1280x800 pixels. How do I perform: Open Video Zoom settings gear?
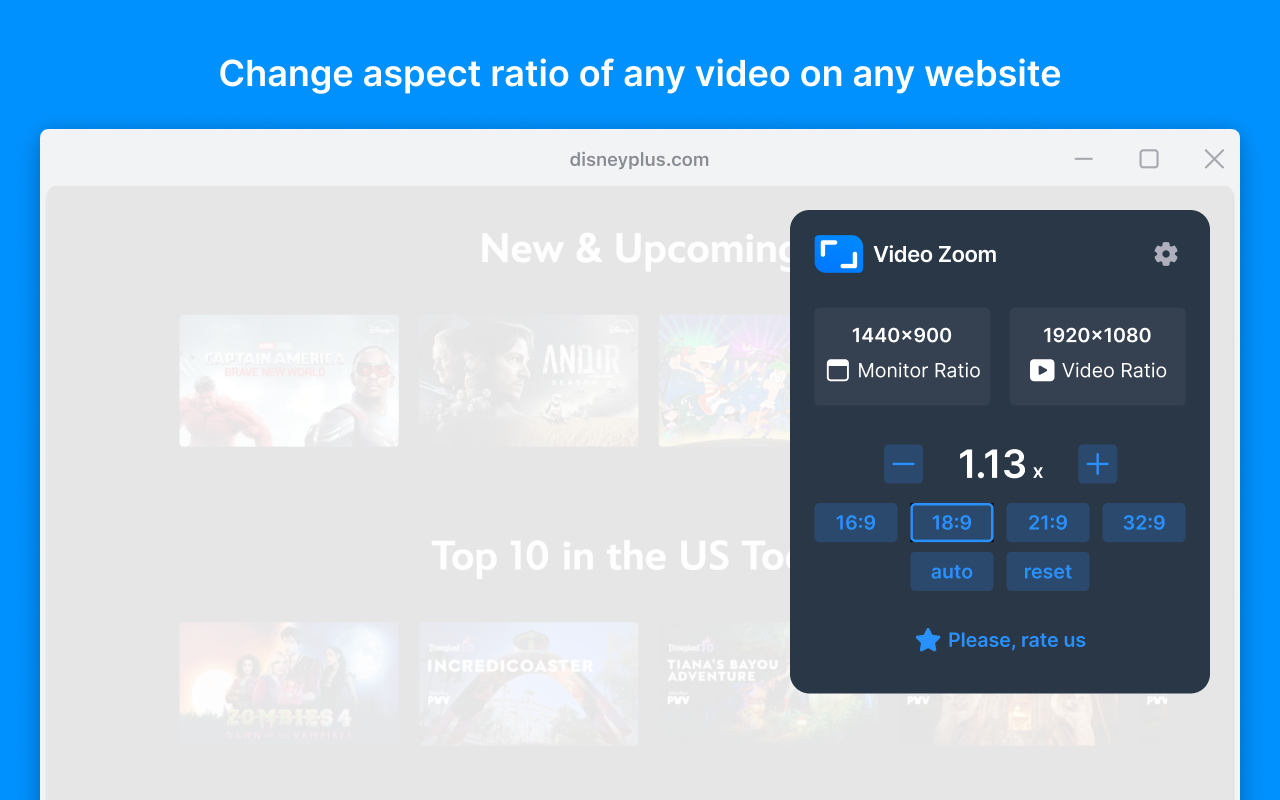pyautogui.click(x=1166, y=254)
